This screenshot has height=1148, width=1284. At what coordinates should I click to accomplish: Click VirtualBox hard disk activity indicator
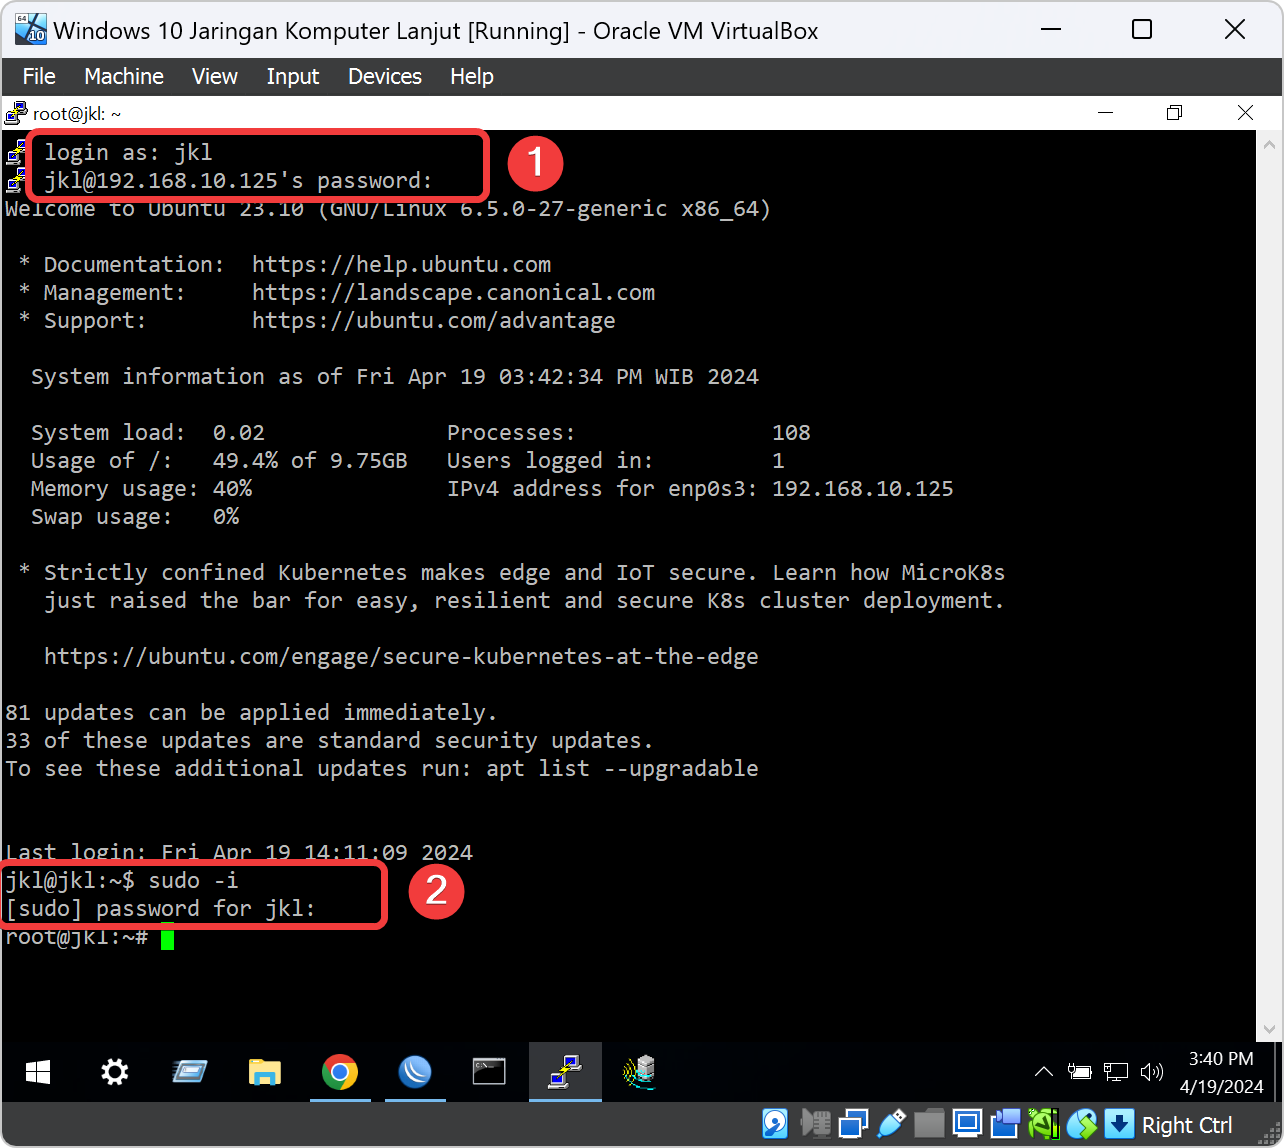pos(775,1124)
